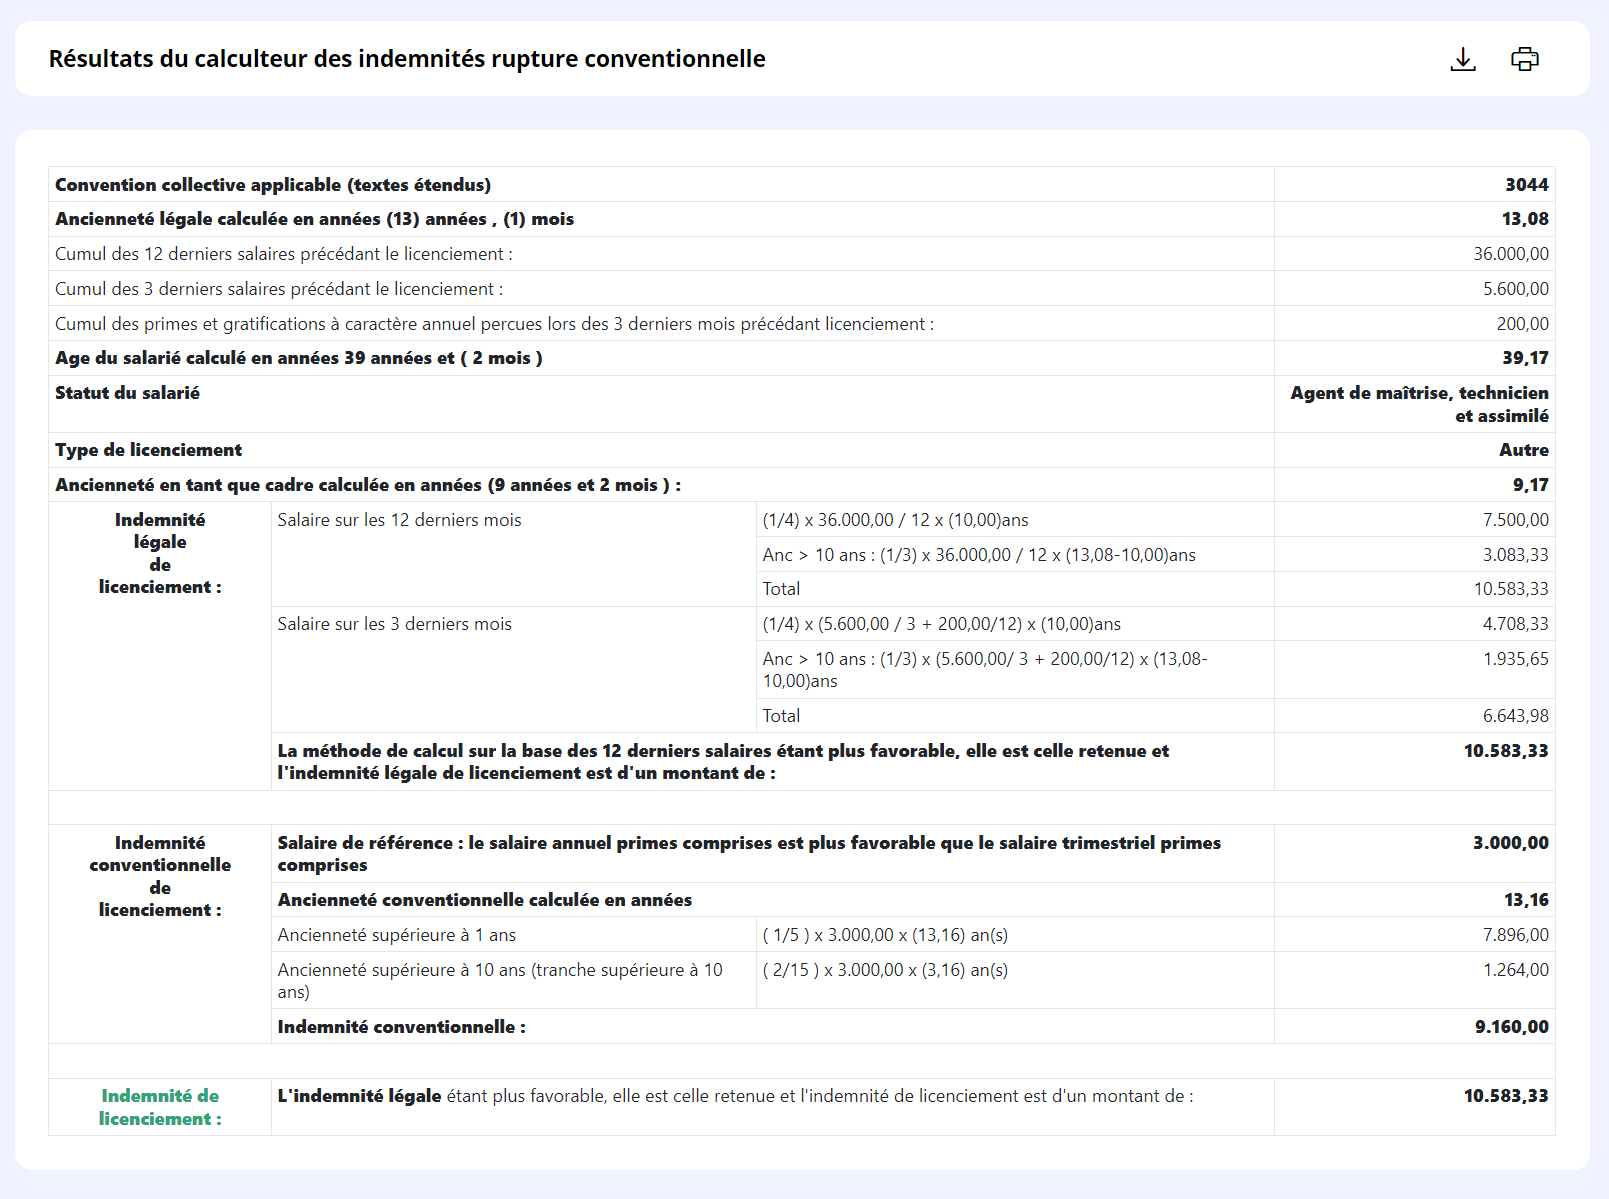Viewport: 1609px width, 1199px height.
Task: Click the ancienneté légale value 13,08
Action: [x=1524, y=219]
